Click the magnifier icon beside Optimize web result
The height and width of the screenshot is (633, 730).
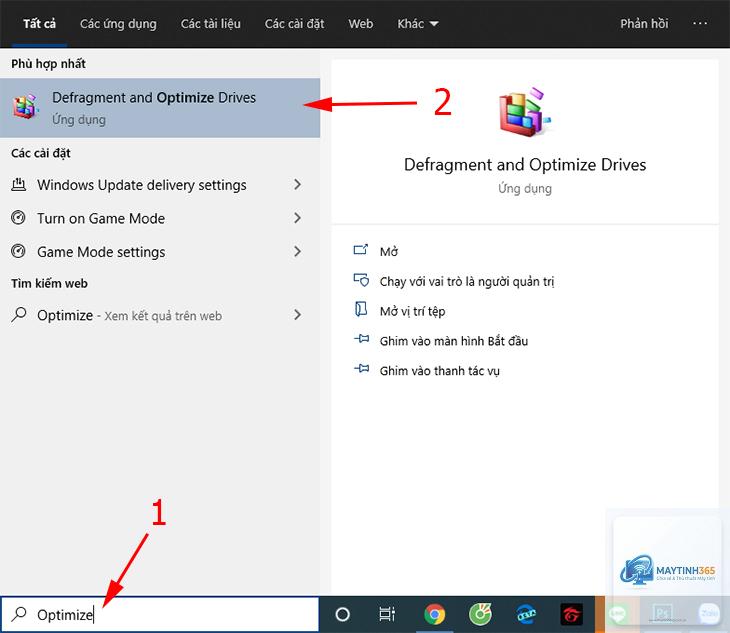coord(19,315)
